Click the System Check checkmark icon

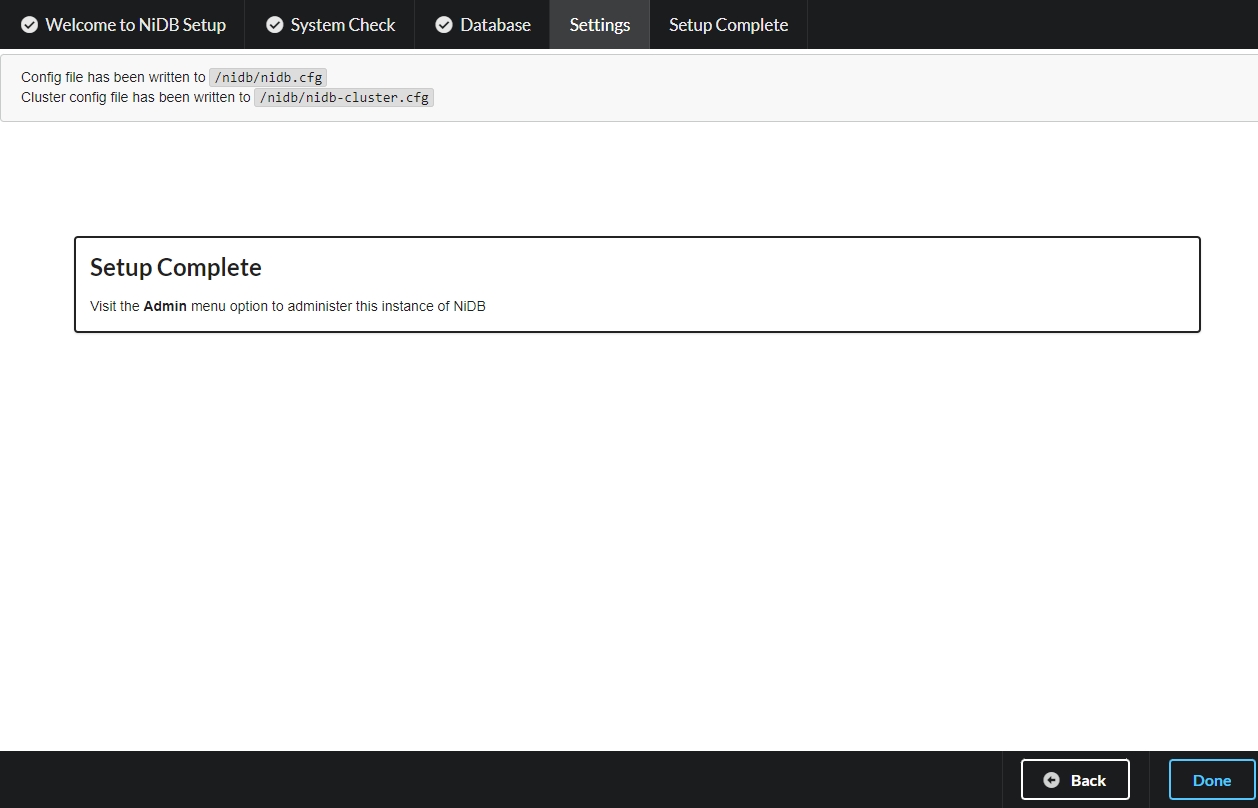click(x=275, y=25)
